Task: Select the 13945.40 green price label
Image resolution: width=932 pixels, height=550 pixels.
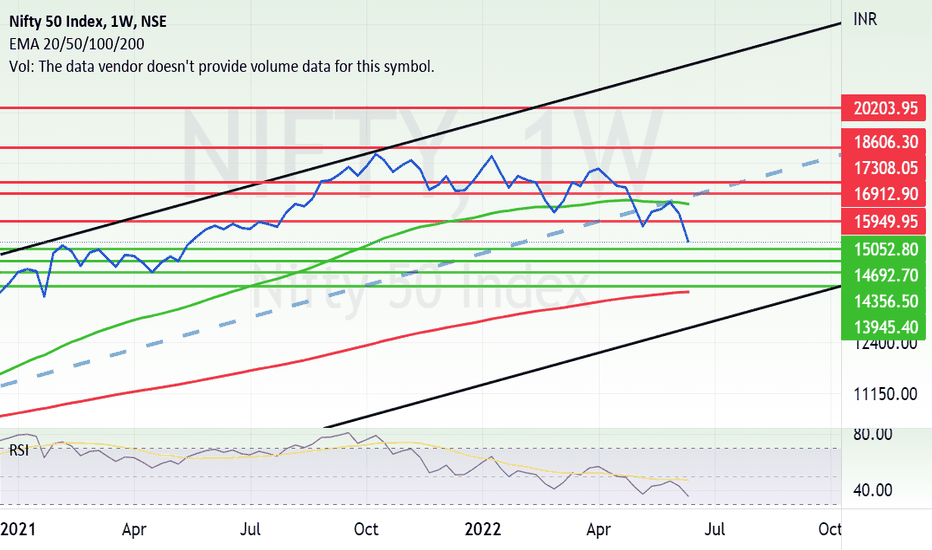Action: (884, 327)
